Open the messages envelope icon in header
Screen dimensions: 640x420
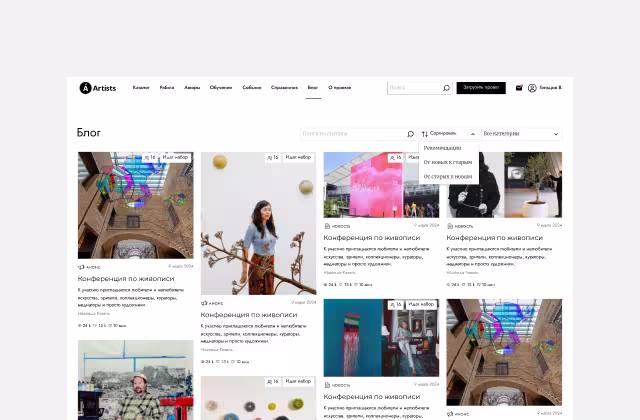tap(519, 88)
